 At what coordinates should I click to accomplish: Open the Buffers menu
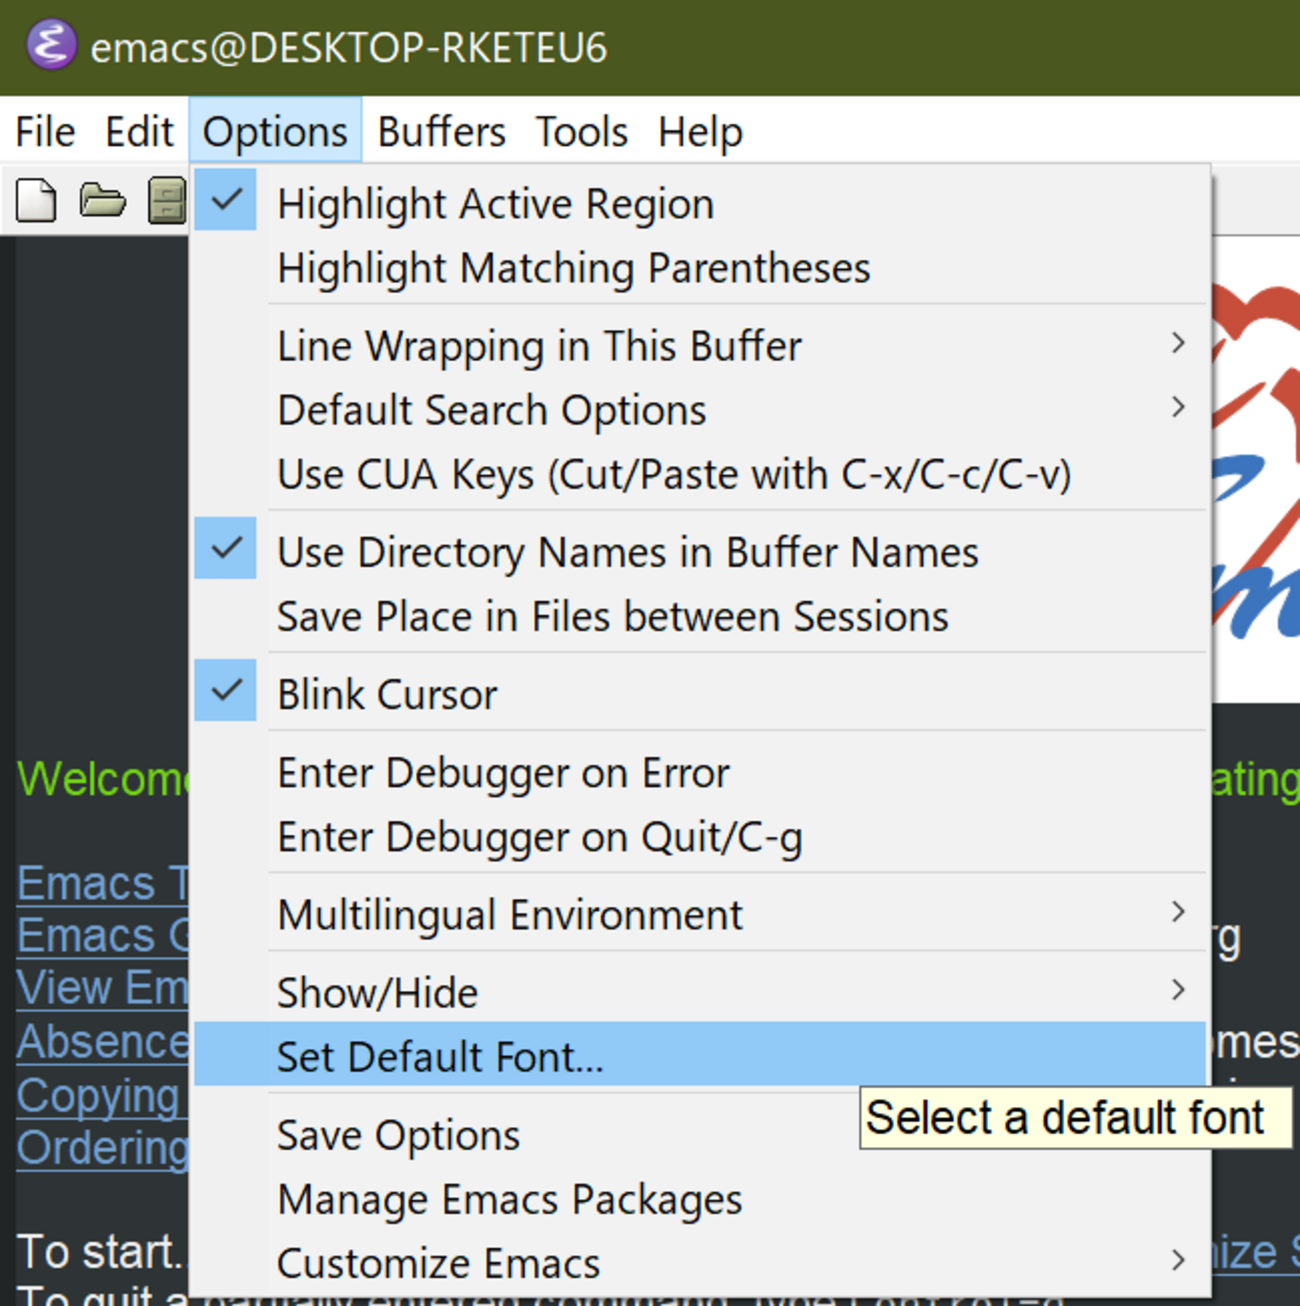click(x=441, y=131)
